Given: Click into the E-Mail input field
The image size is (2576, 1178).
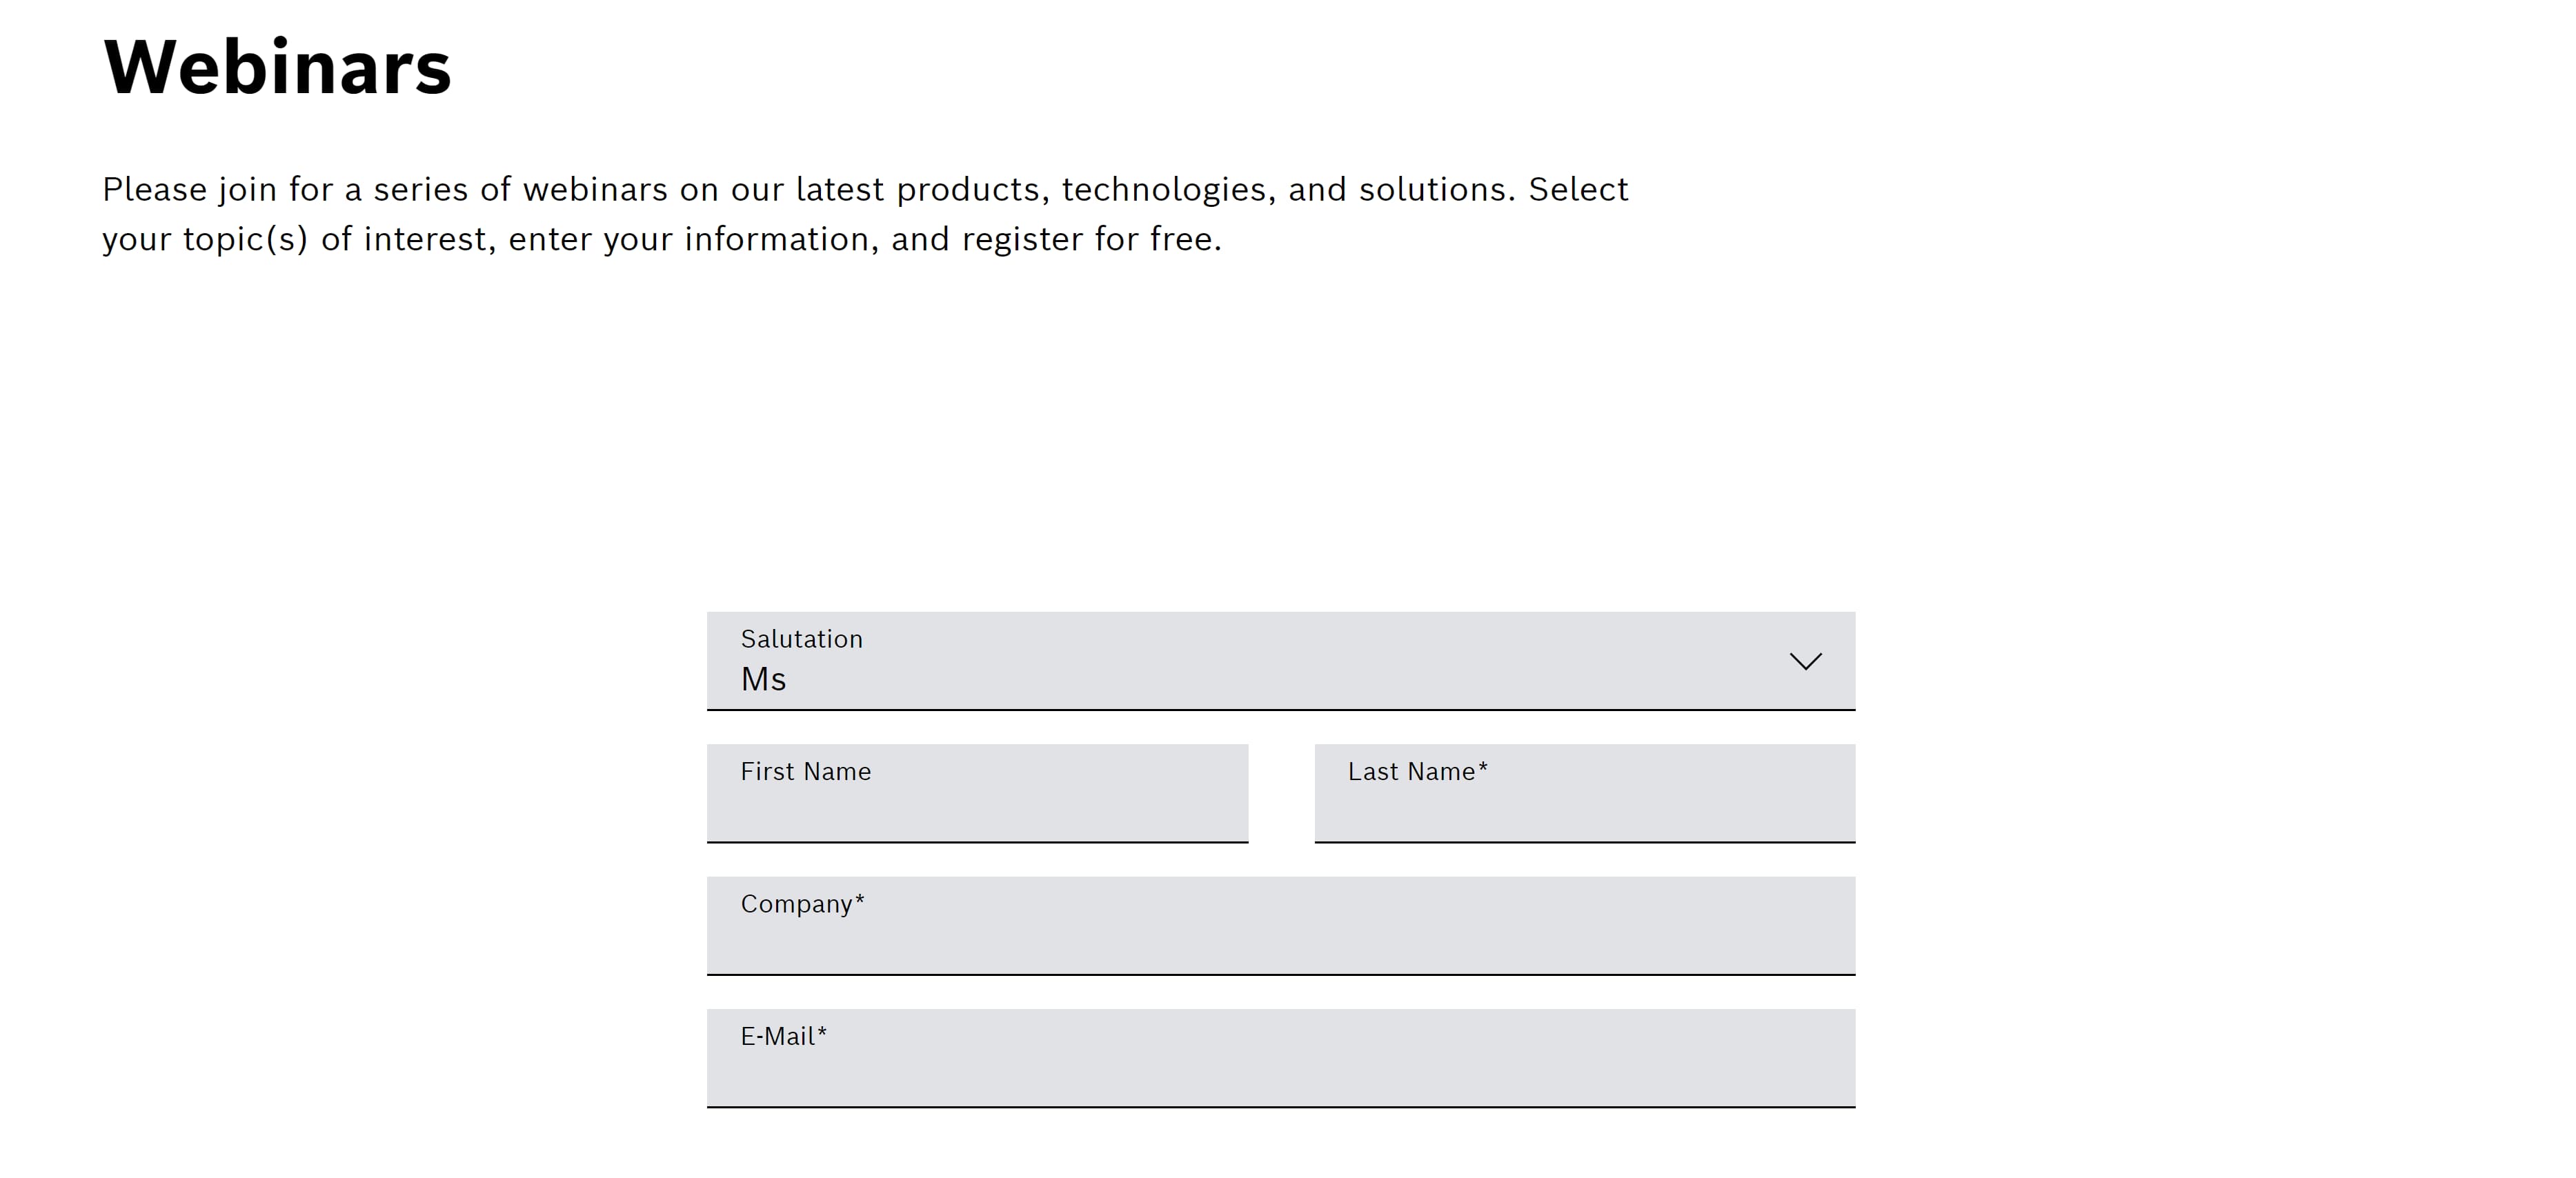Looking at the screenshot, I should (1280, 1070).
